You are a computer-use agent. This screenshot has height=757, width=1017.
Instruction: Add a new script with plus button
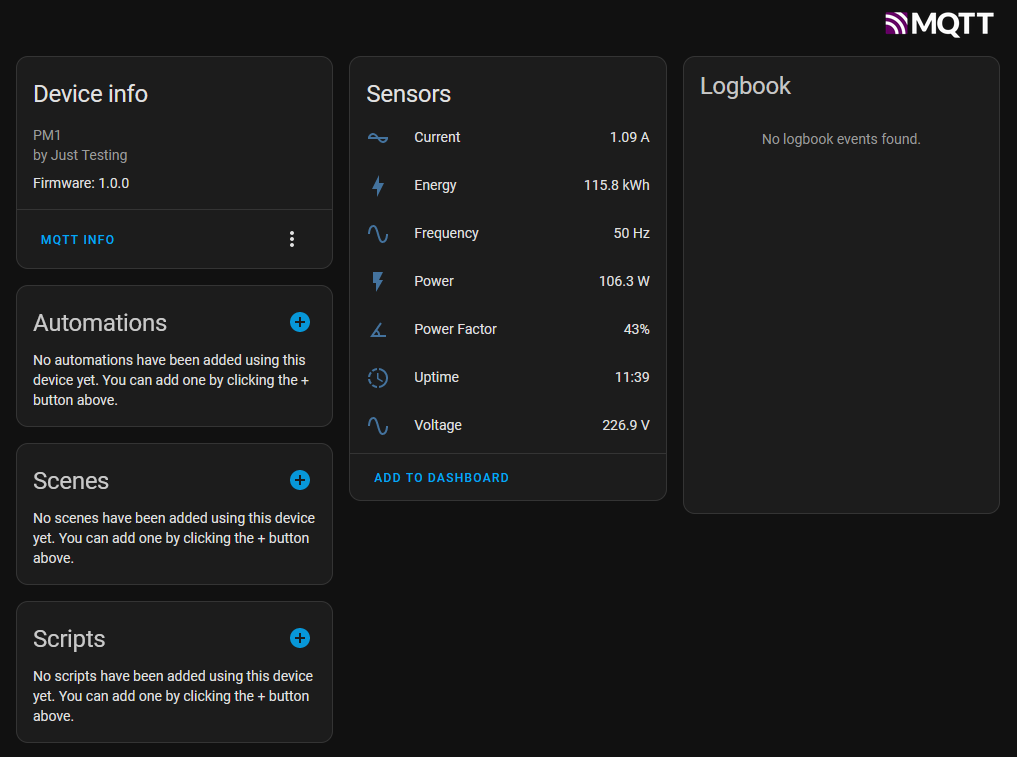300,638
